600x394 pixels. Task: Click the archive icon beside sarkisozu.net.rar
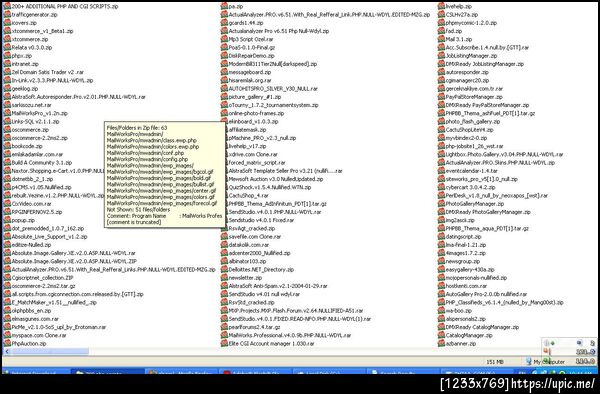[x=7, y=105]
